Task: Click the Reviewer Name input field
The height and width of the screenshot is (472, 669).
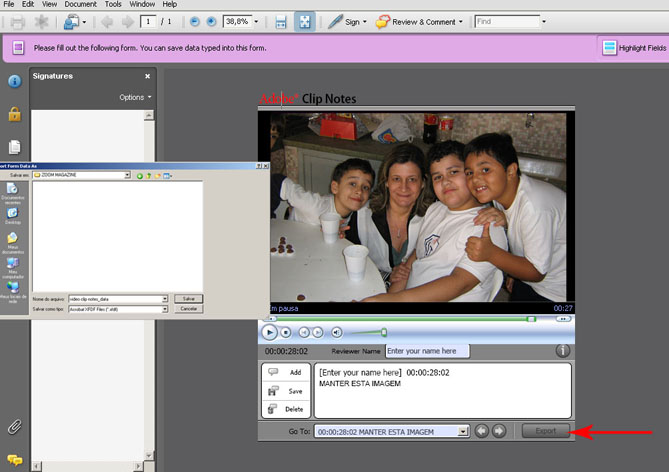Action: pyautogui.click(x=427, y=351)
